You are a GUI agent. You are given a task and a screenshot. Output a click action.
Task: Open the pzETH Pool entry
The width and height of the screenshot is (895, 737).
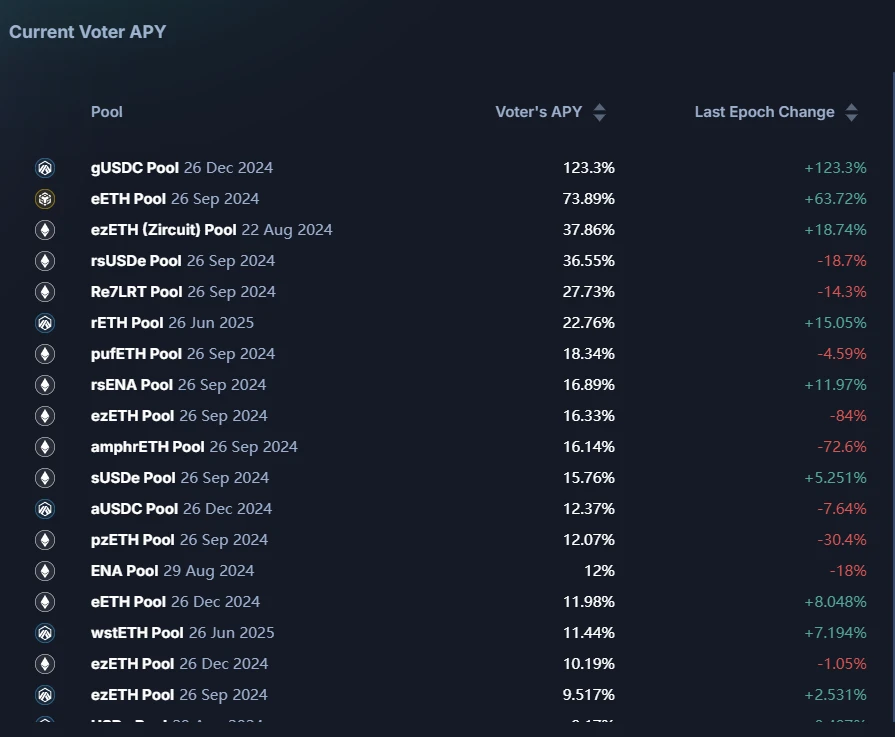133,540
